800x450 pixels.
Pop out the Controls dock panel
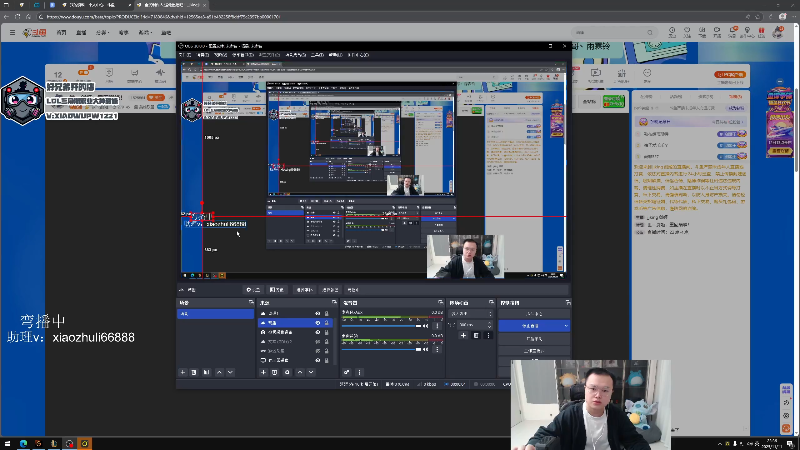click(568, 303)
